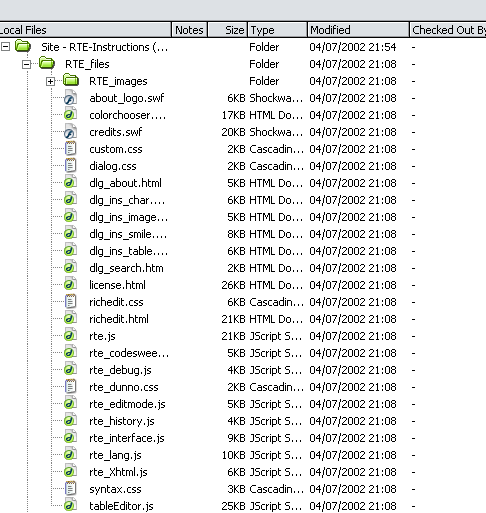The image size is (486, 513).
Task: Click the Checked Out By column header
Action: point(448,30)
